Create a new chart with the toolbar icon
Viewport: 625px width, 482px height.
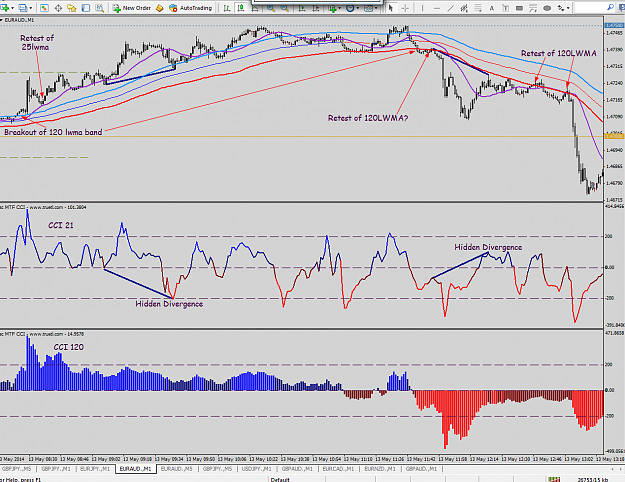coord(5,8)
